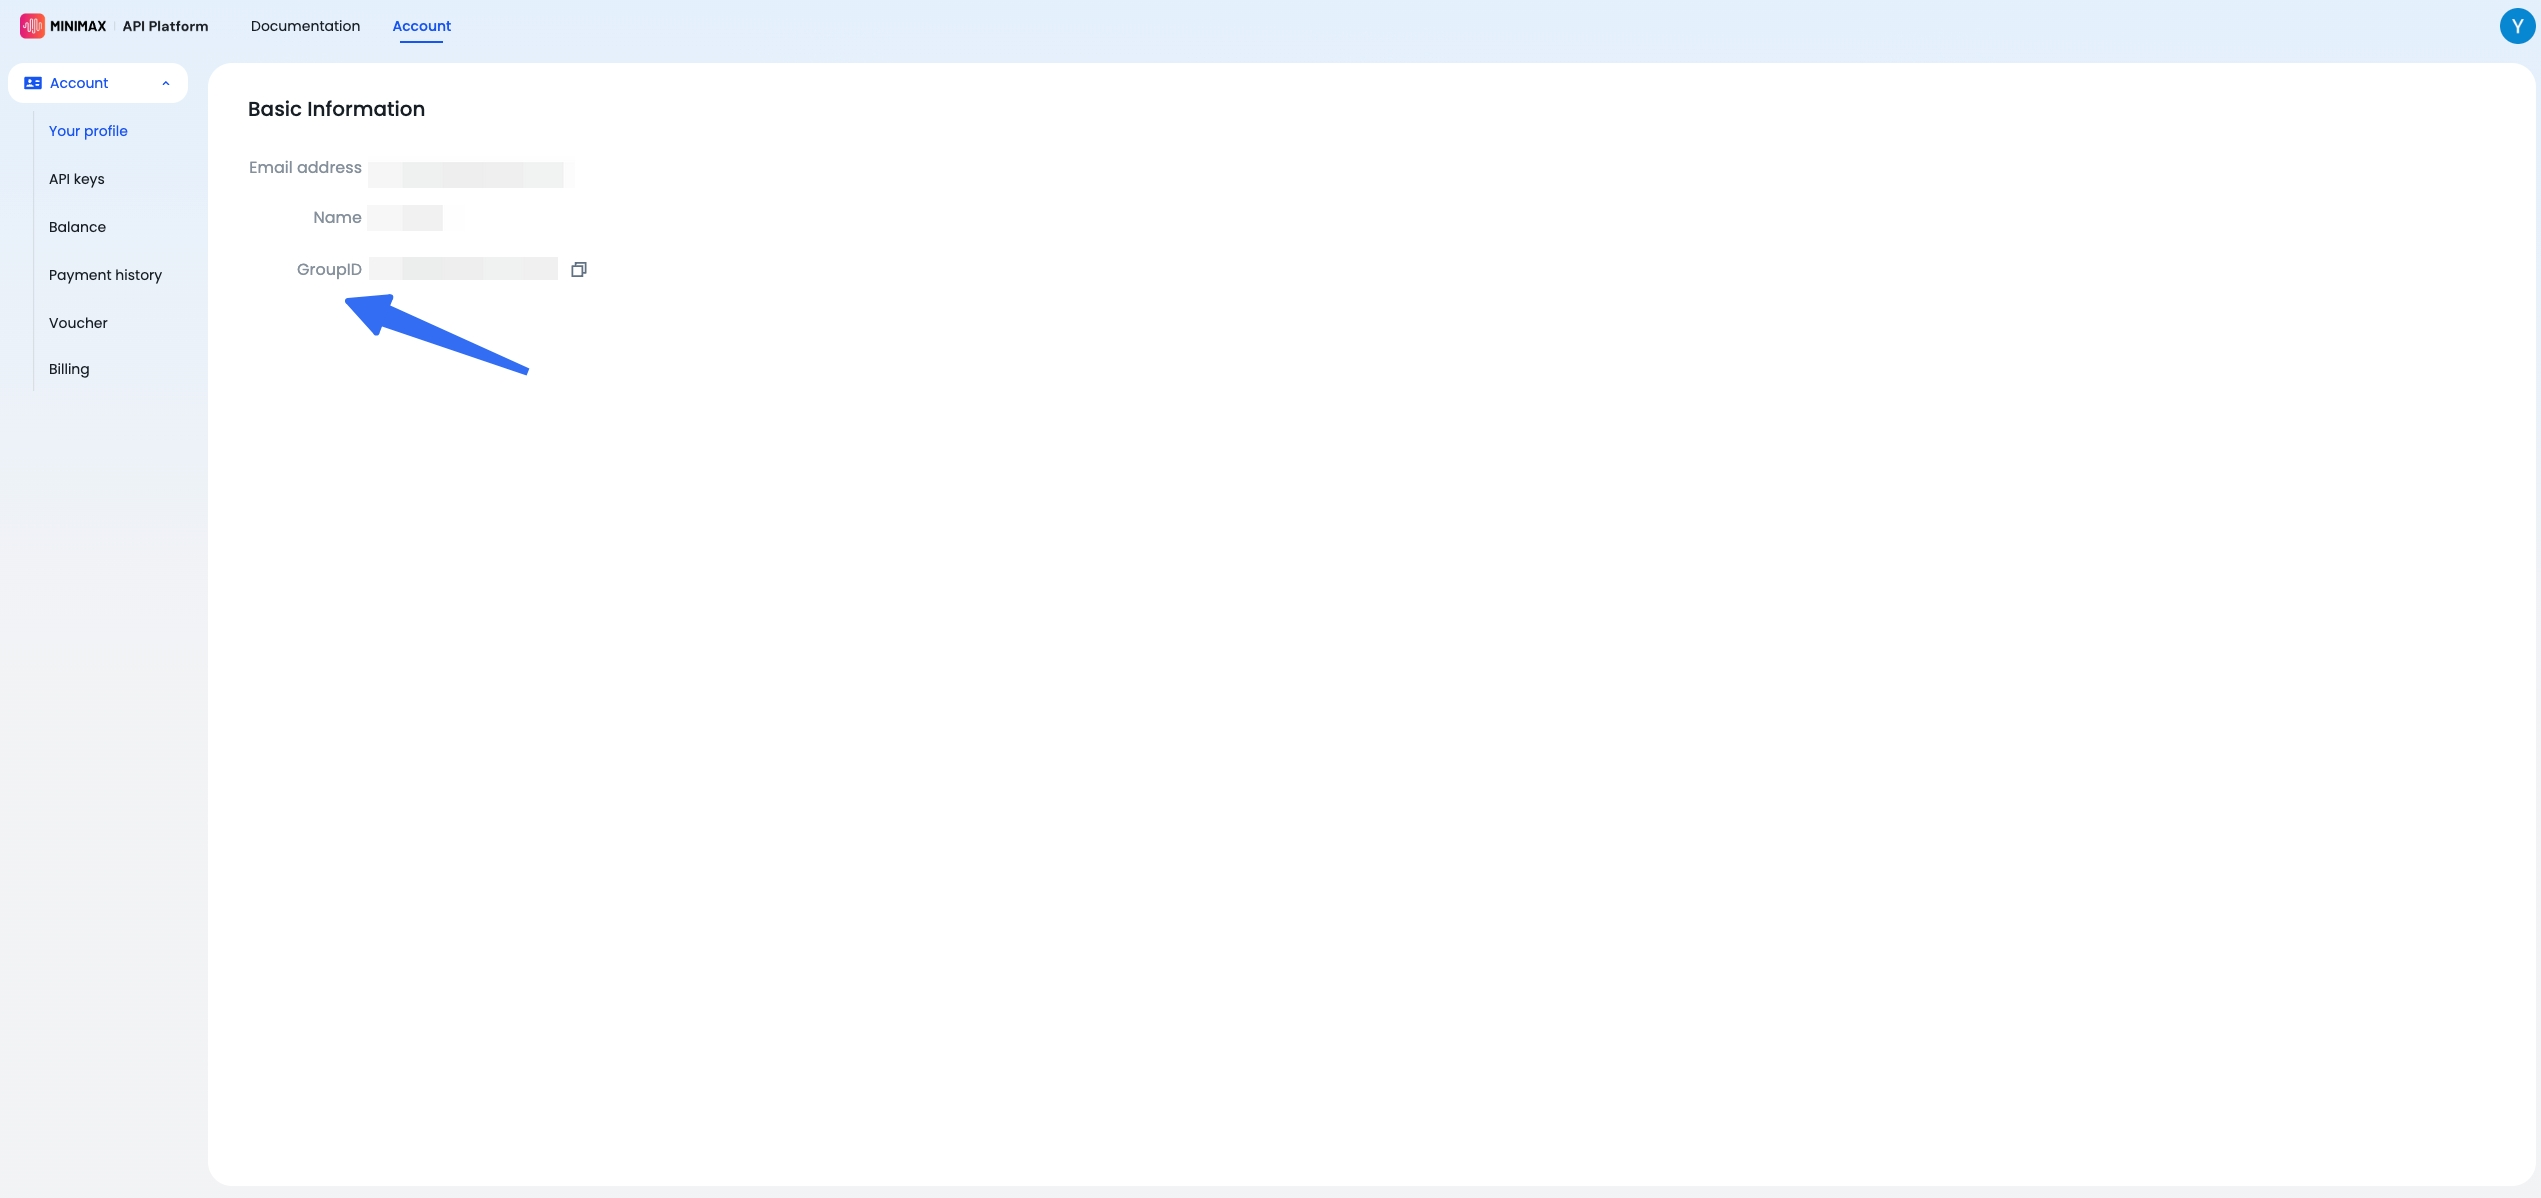2541x1198 pixels.
Task: Go to Your profile
Action: click(88, 131)
